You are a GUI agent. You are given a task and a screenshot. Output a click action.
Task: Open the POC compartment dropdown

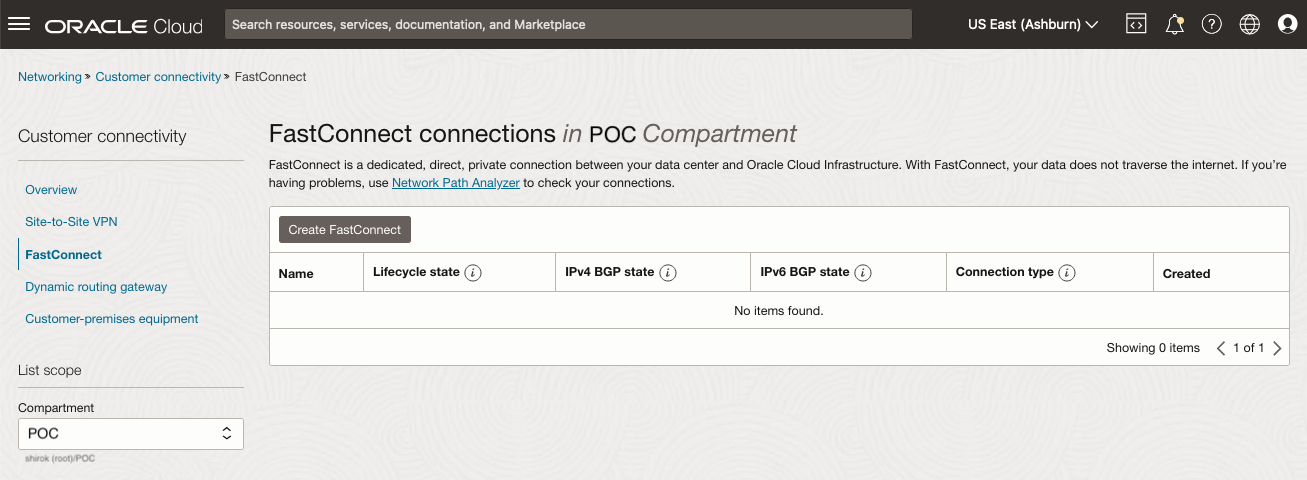tap(131, 434)
